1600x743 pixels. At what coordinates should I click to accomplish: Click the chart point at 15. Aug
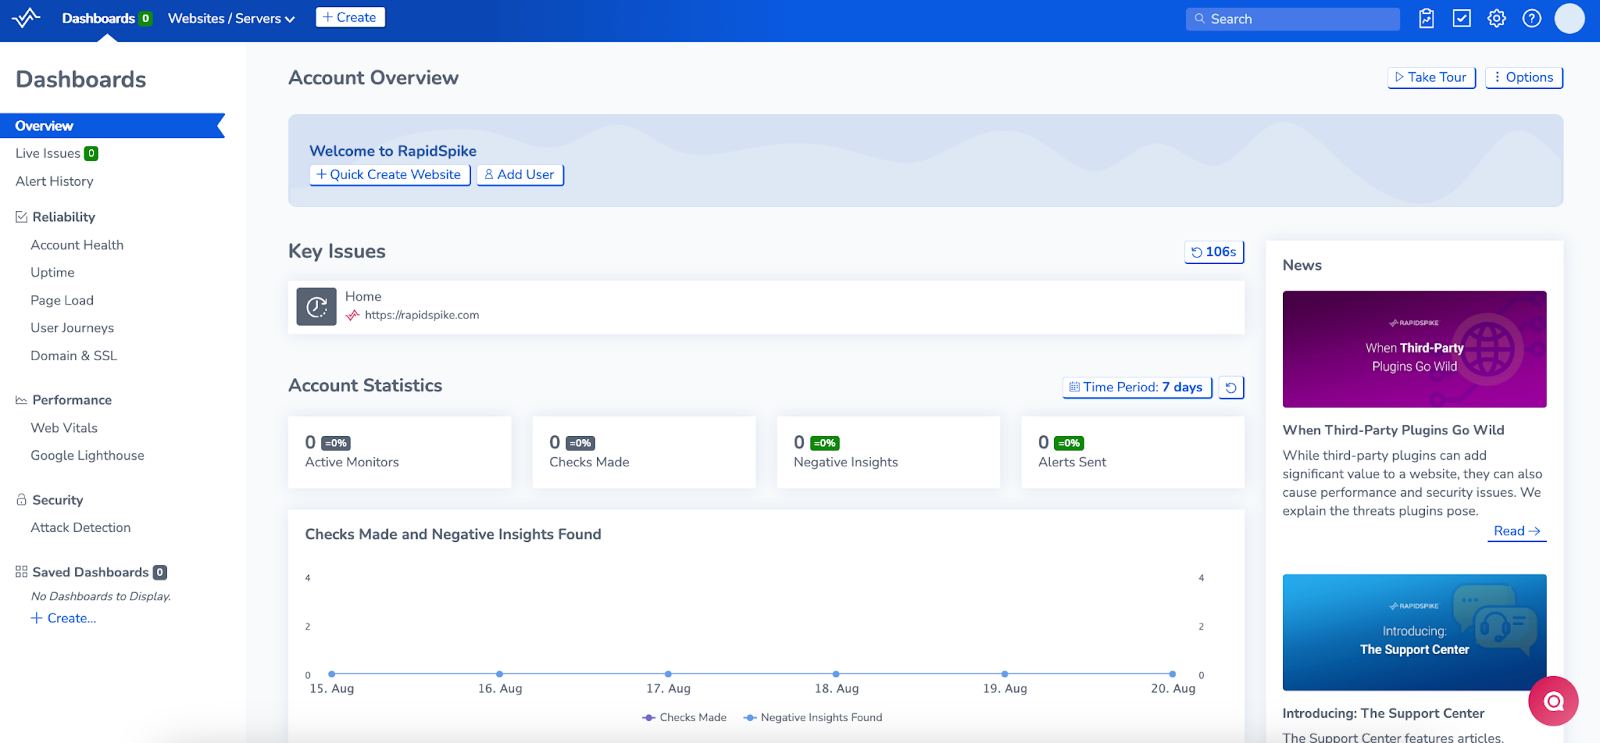(x=332, y=674)
